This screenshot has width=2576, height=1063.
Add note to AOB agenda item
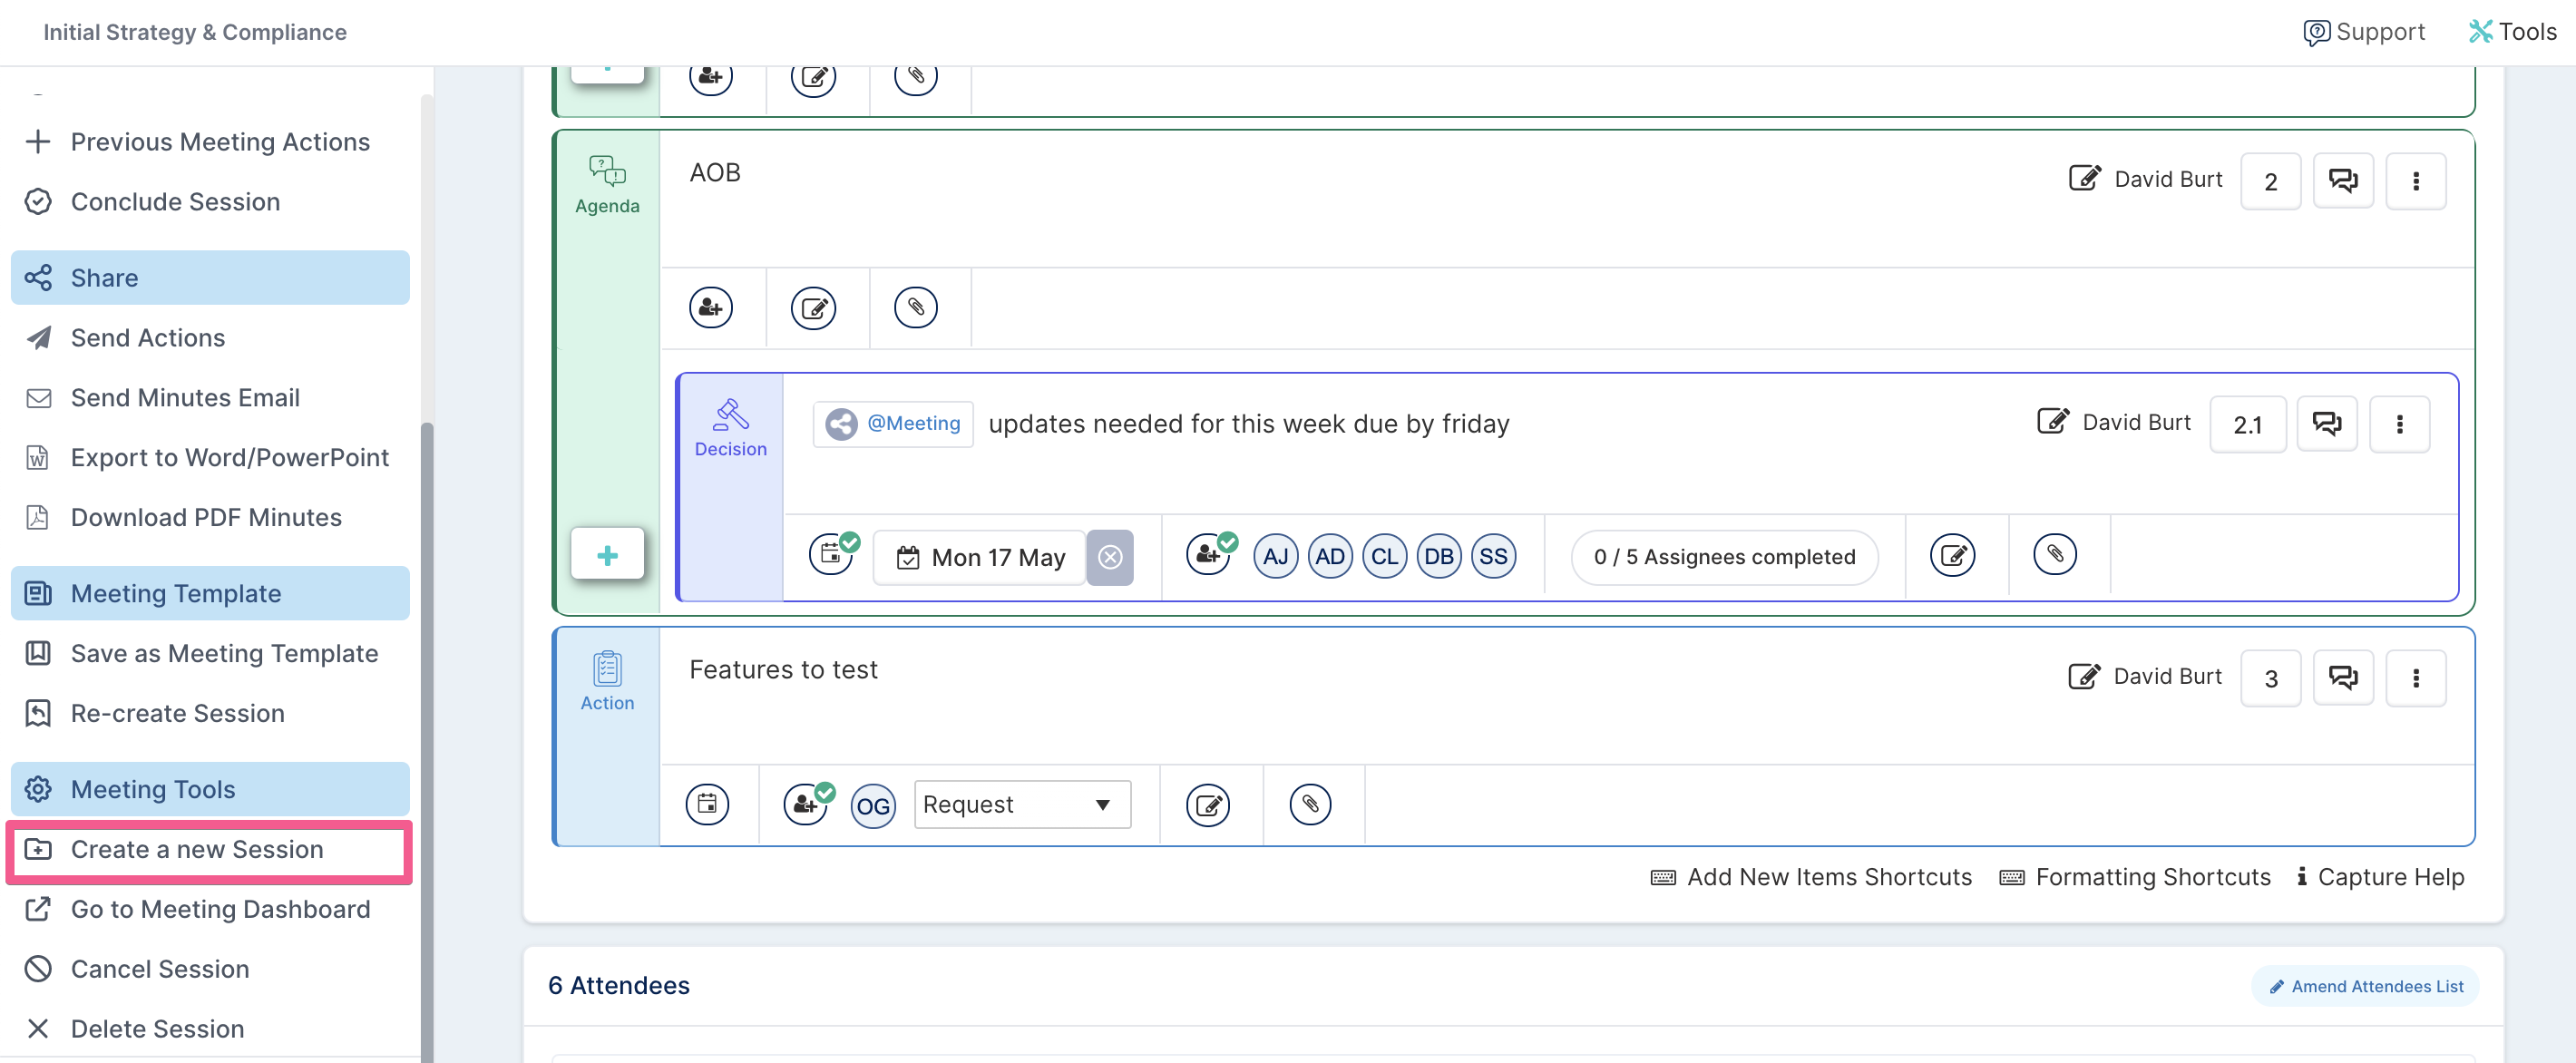(x=814, y=308)
